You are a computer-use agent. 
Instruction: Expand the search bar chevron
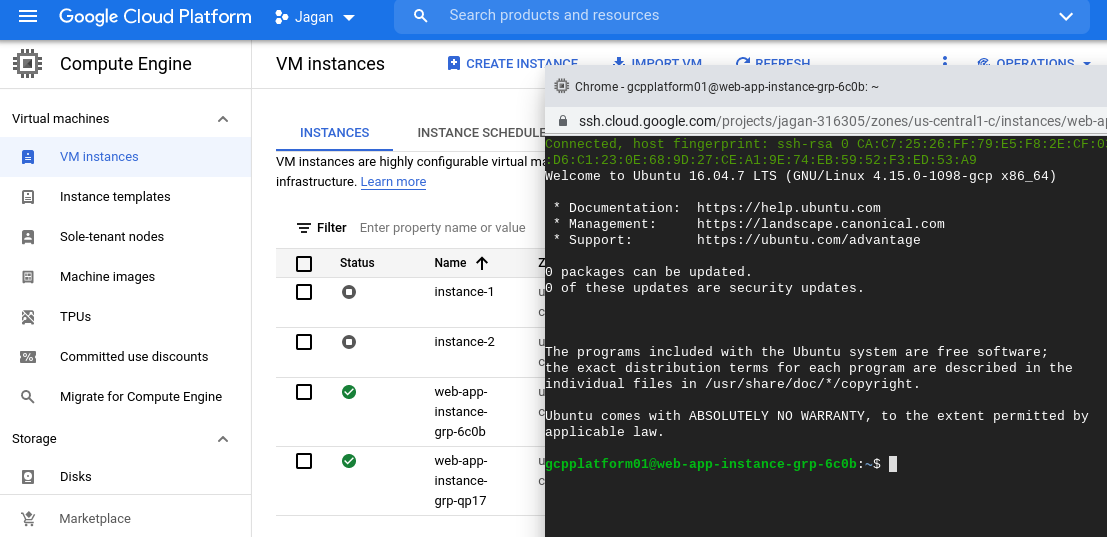click(1066, 16)
